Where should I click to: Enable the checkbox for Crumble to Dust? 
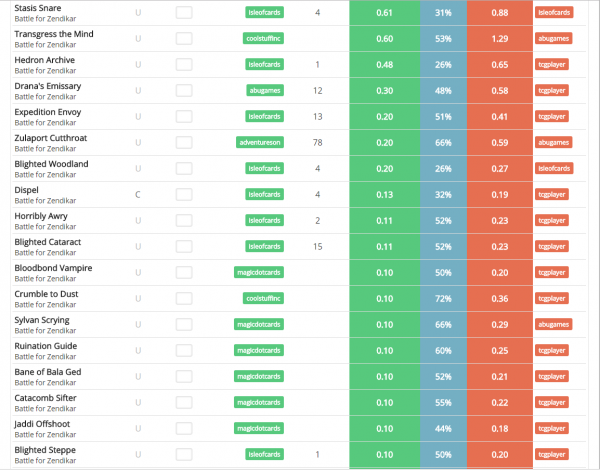[x=183, y=299]
